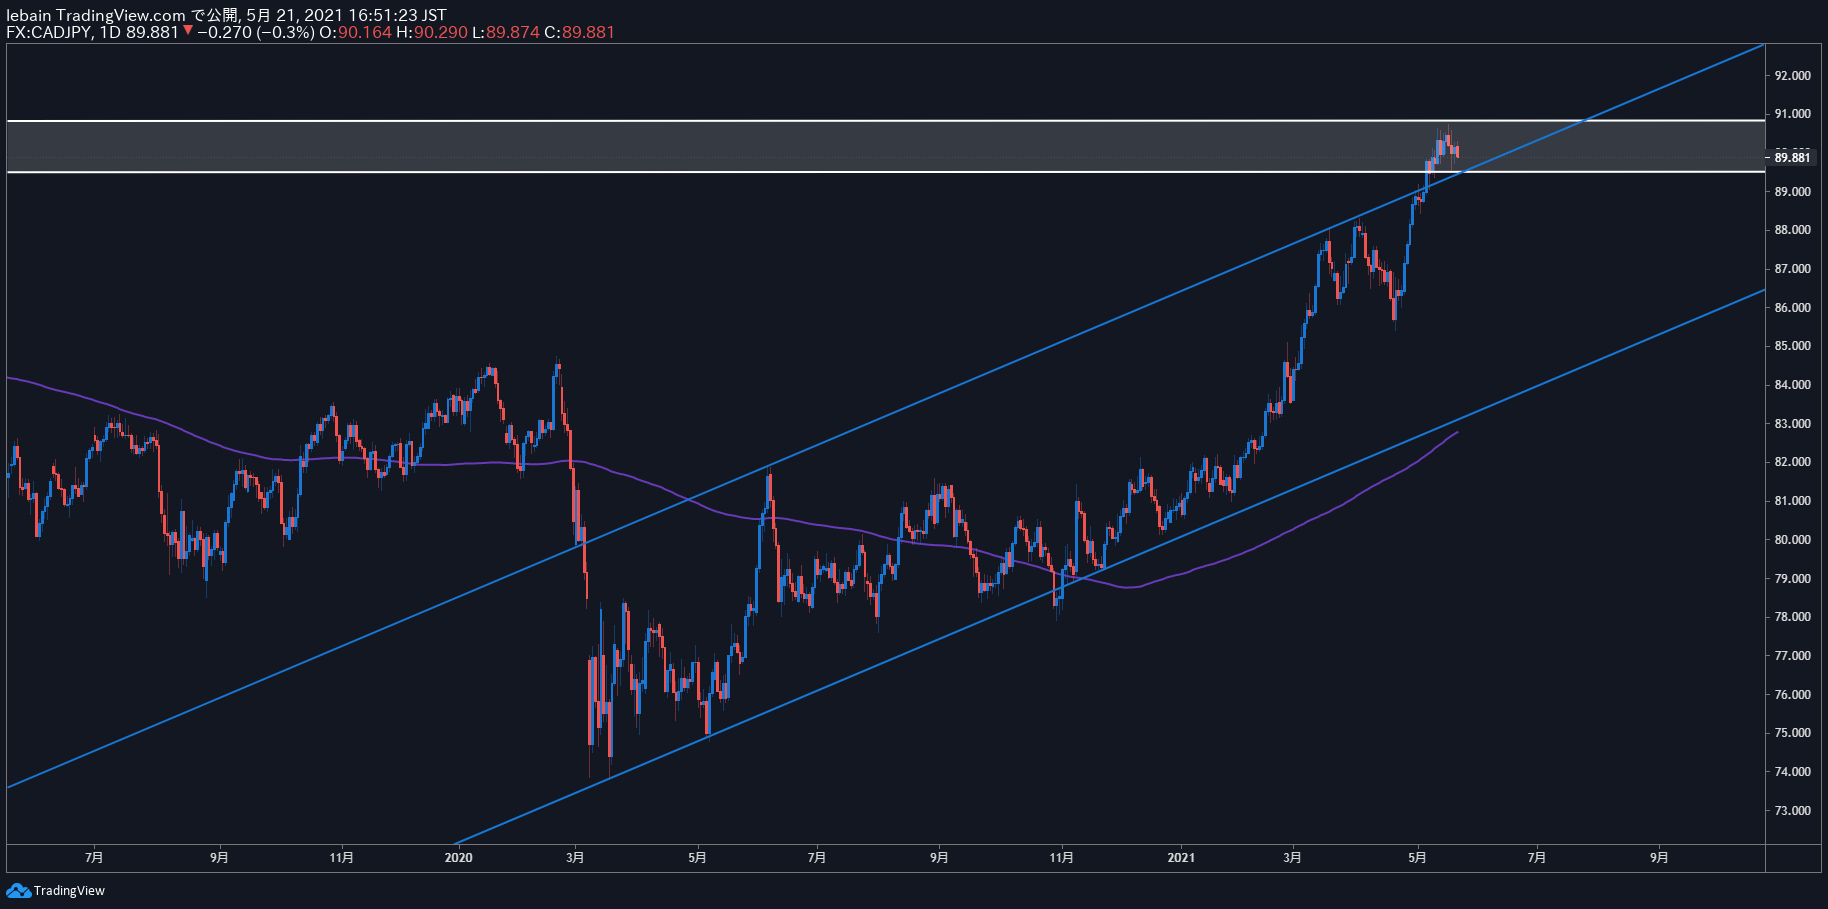Click the red down-triangle change indicator

(x=188, y=31)
